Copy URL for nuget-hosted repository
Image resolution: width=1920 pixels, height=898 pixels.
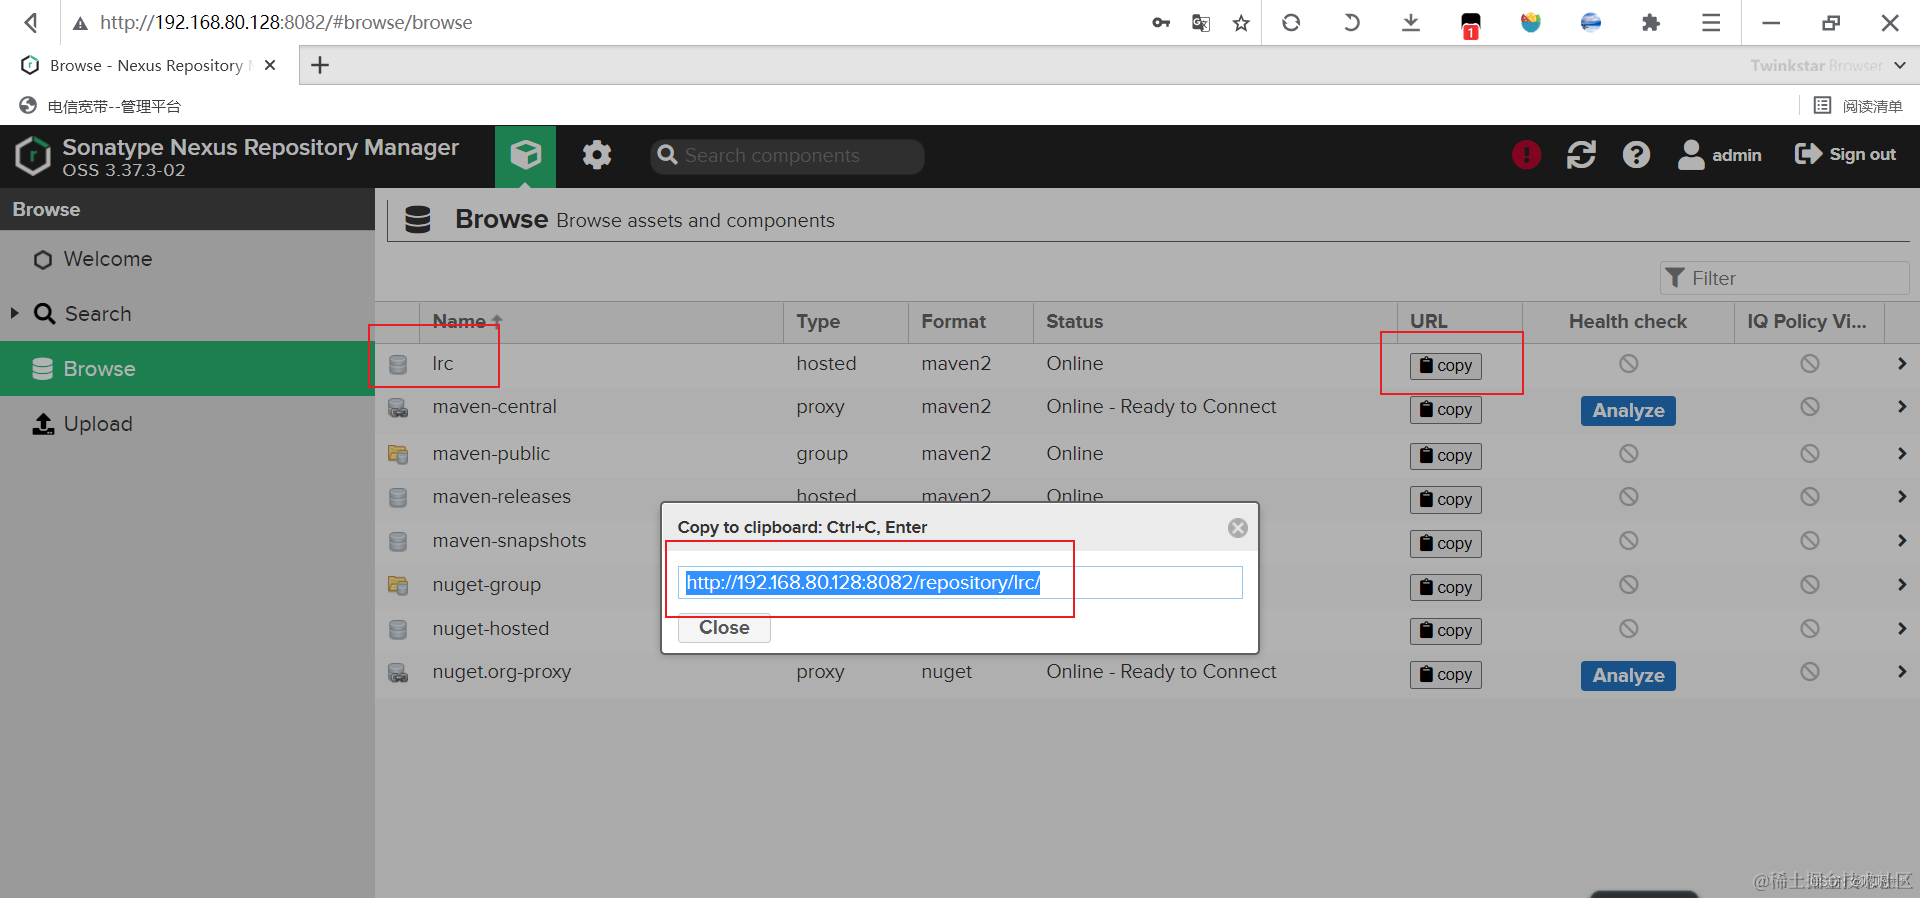[1446, 631]
